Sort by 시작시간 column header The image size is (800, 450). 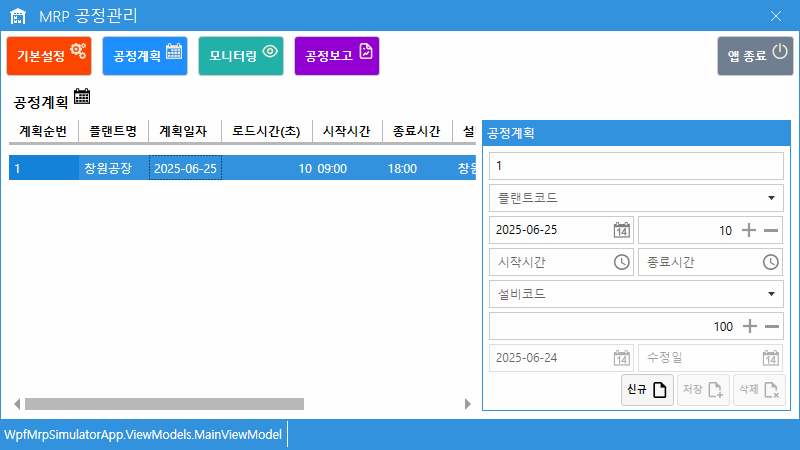(347, 131)
